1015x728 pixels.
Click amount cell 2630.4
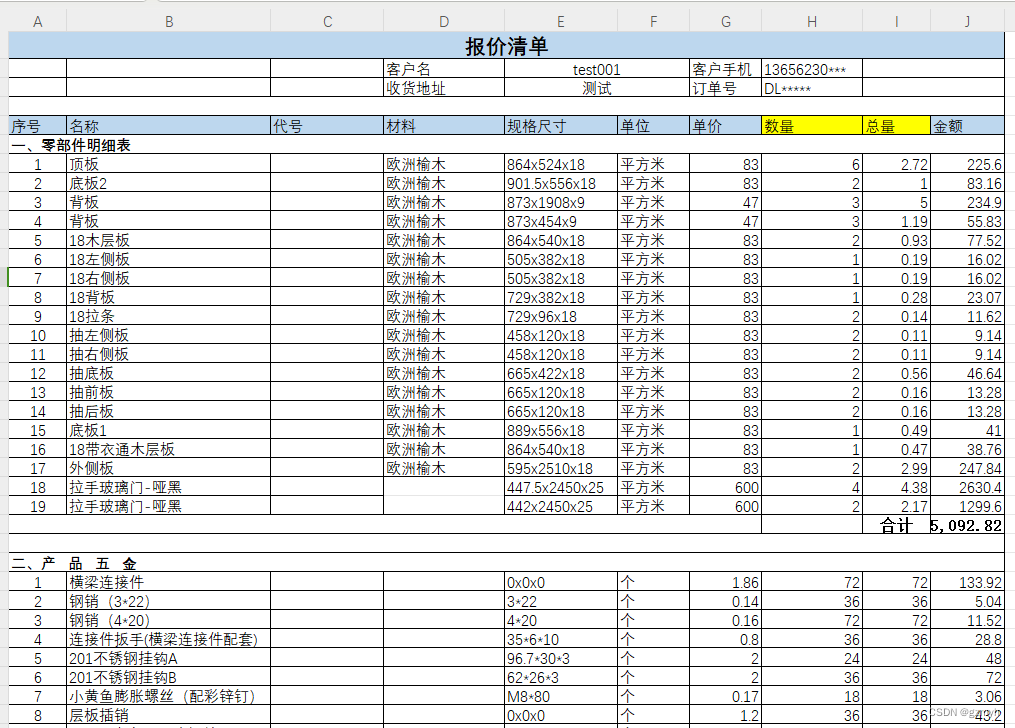pyautogui.click(x=967, y=487)
